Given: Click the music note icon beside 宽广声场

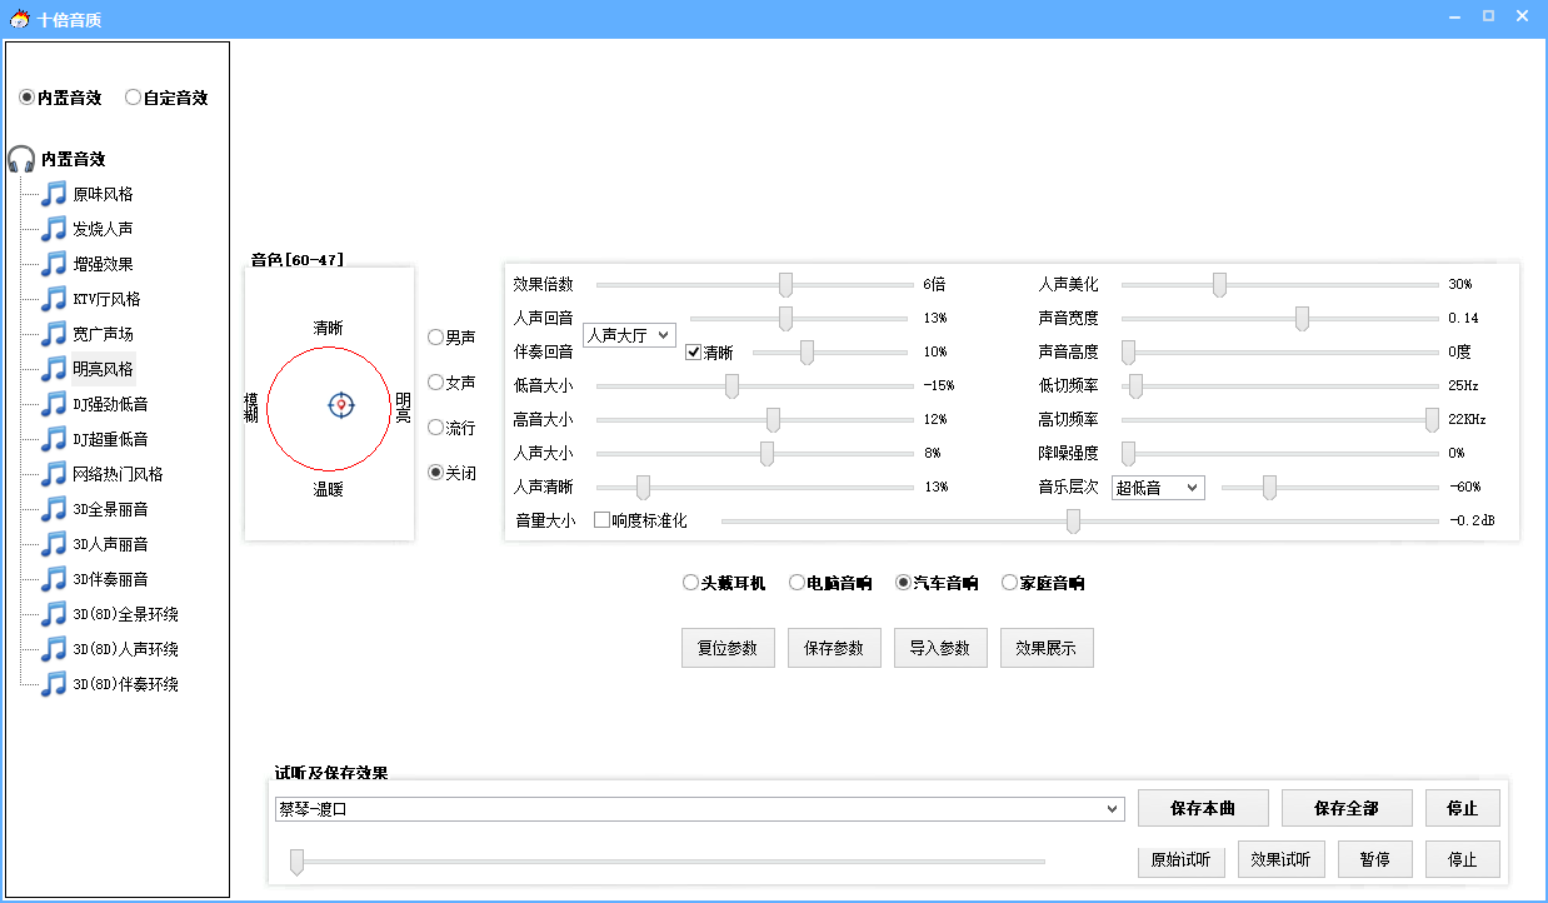Looking at the screenshot, I should click(54, 334).
